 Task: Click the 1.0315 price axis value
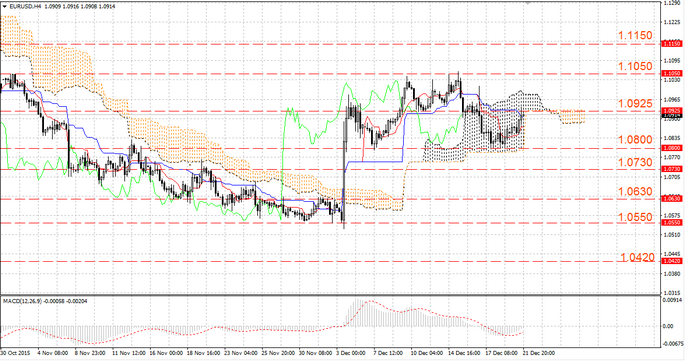(672, 293)
